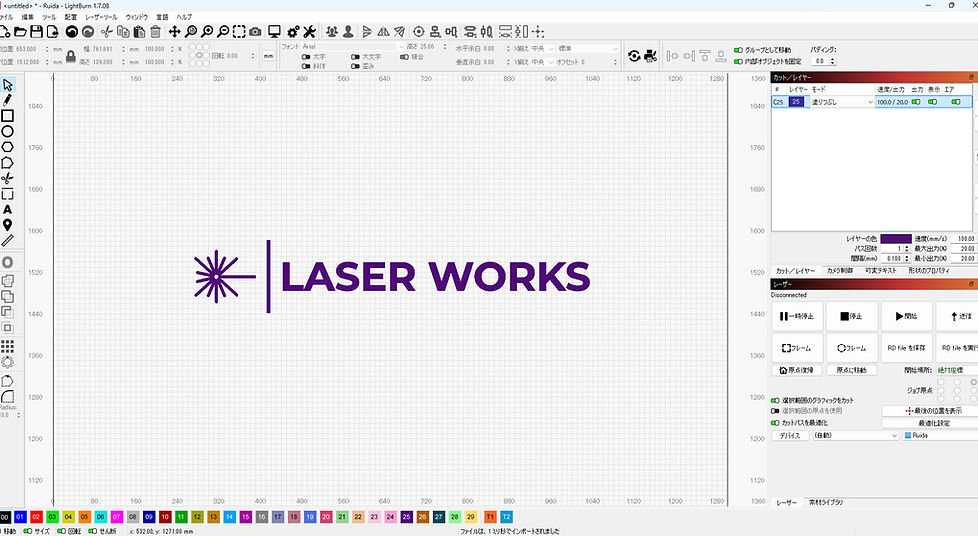The width and height of the screenshot is (978, 536).
Task: Open the X揃え alignment dropdown
Action: tap(542, 49)
